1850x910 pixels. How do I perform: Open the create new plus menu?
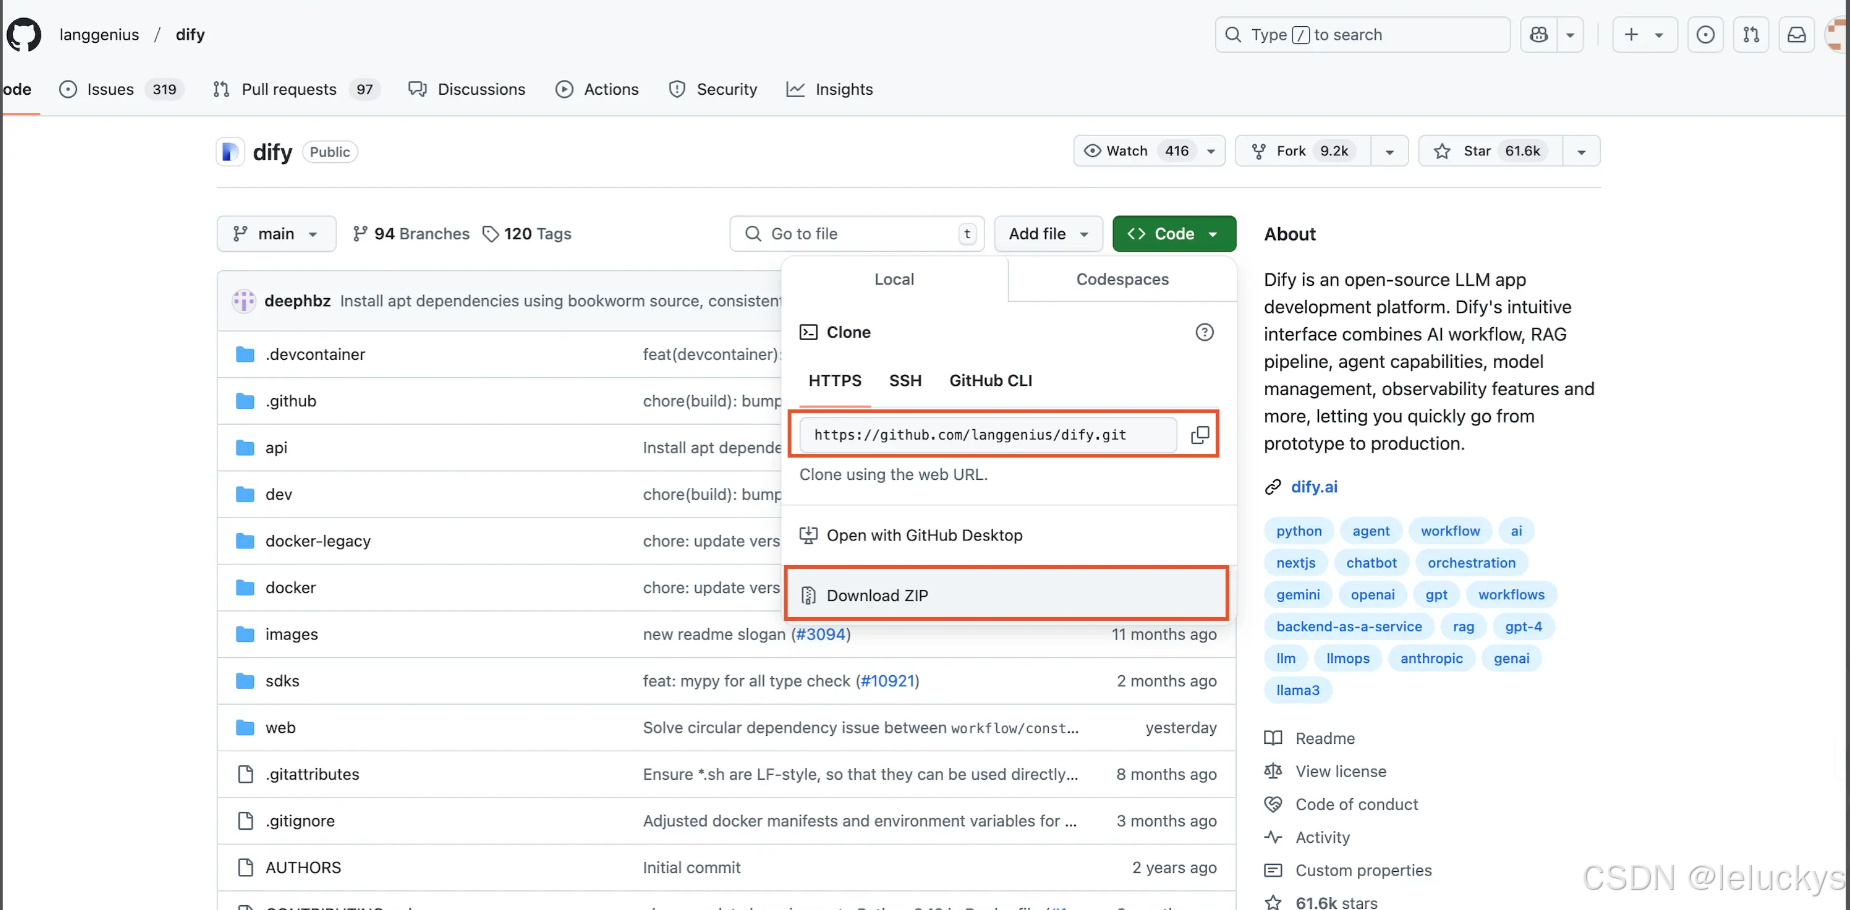(1644, 35)
